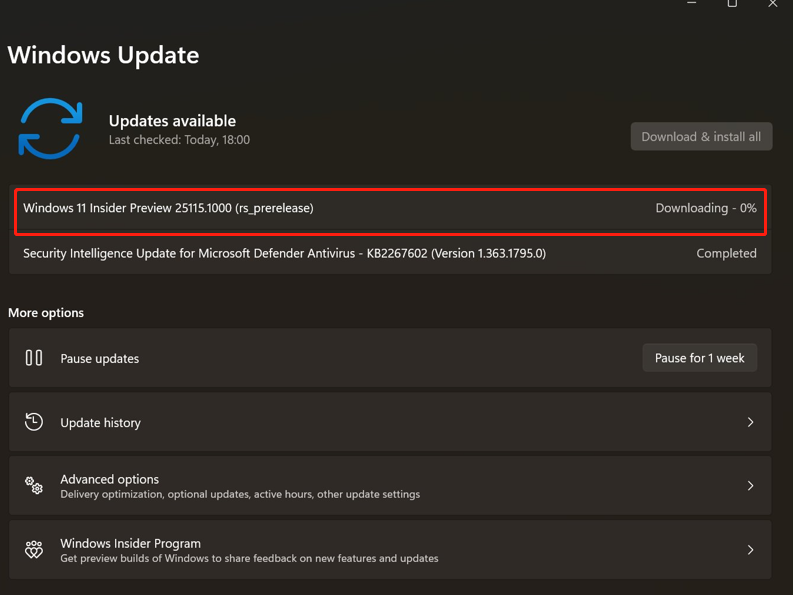Click the Windows Insider Program hearts icon

pyautogui.click(x=34, y=549)
